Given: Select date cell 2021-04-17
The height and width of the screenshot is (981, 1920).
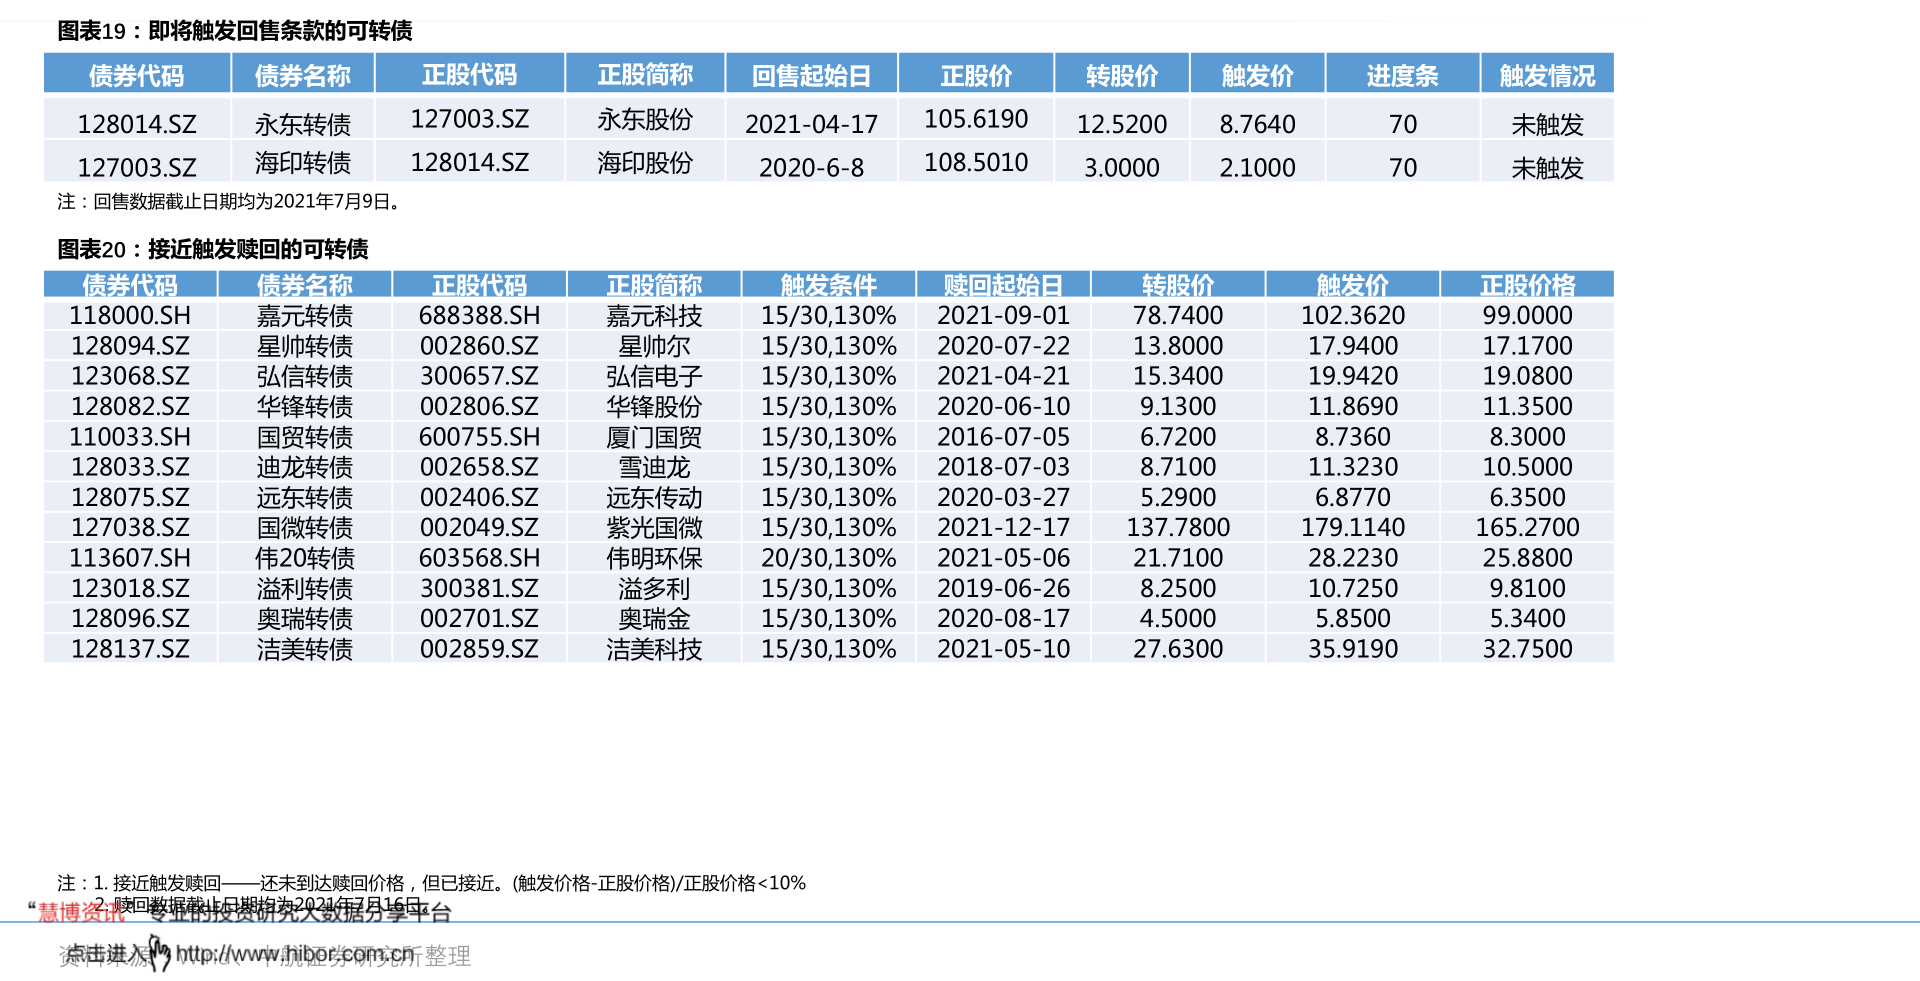Looking at the screenshot, I should click(x=811, y=124).
